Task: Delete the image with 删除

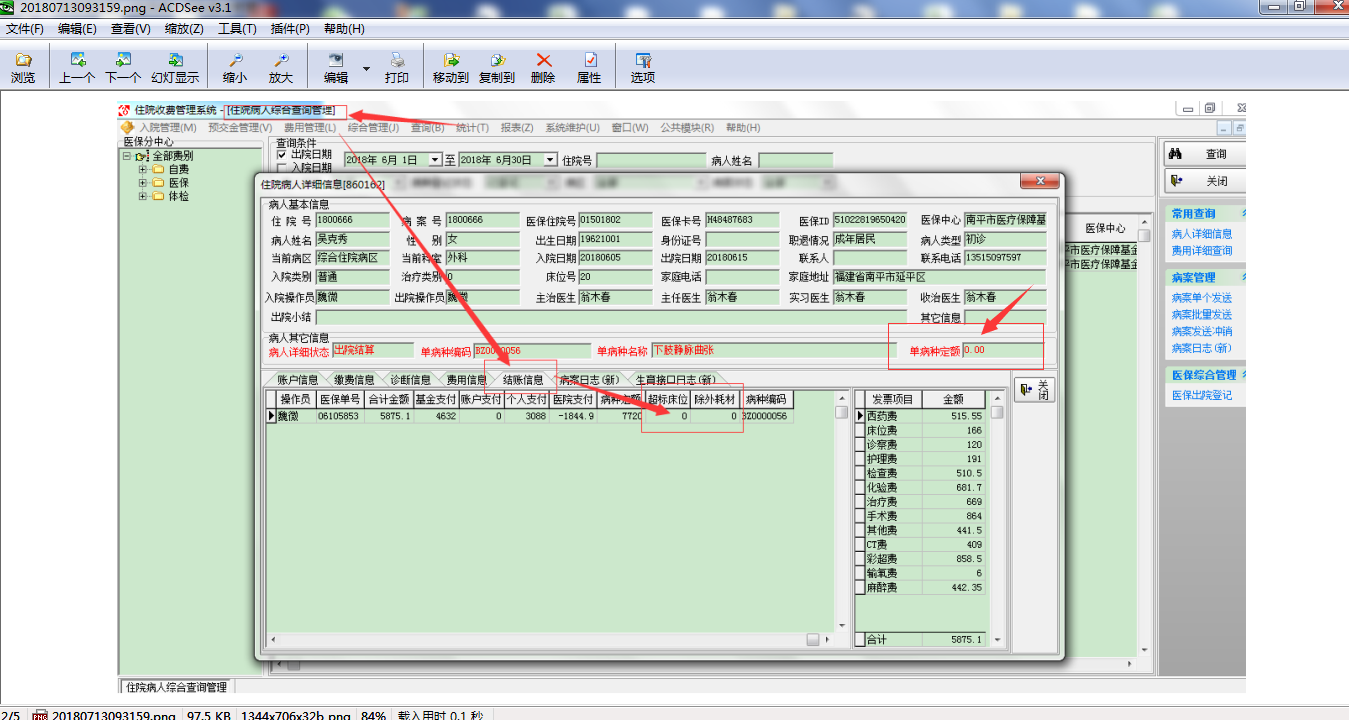Action: [543, 68]
